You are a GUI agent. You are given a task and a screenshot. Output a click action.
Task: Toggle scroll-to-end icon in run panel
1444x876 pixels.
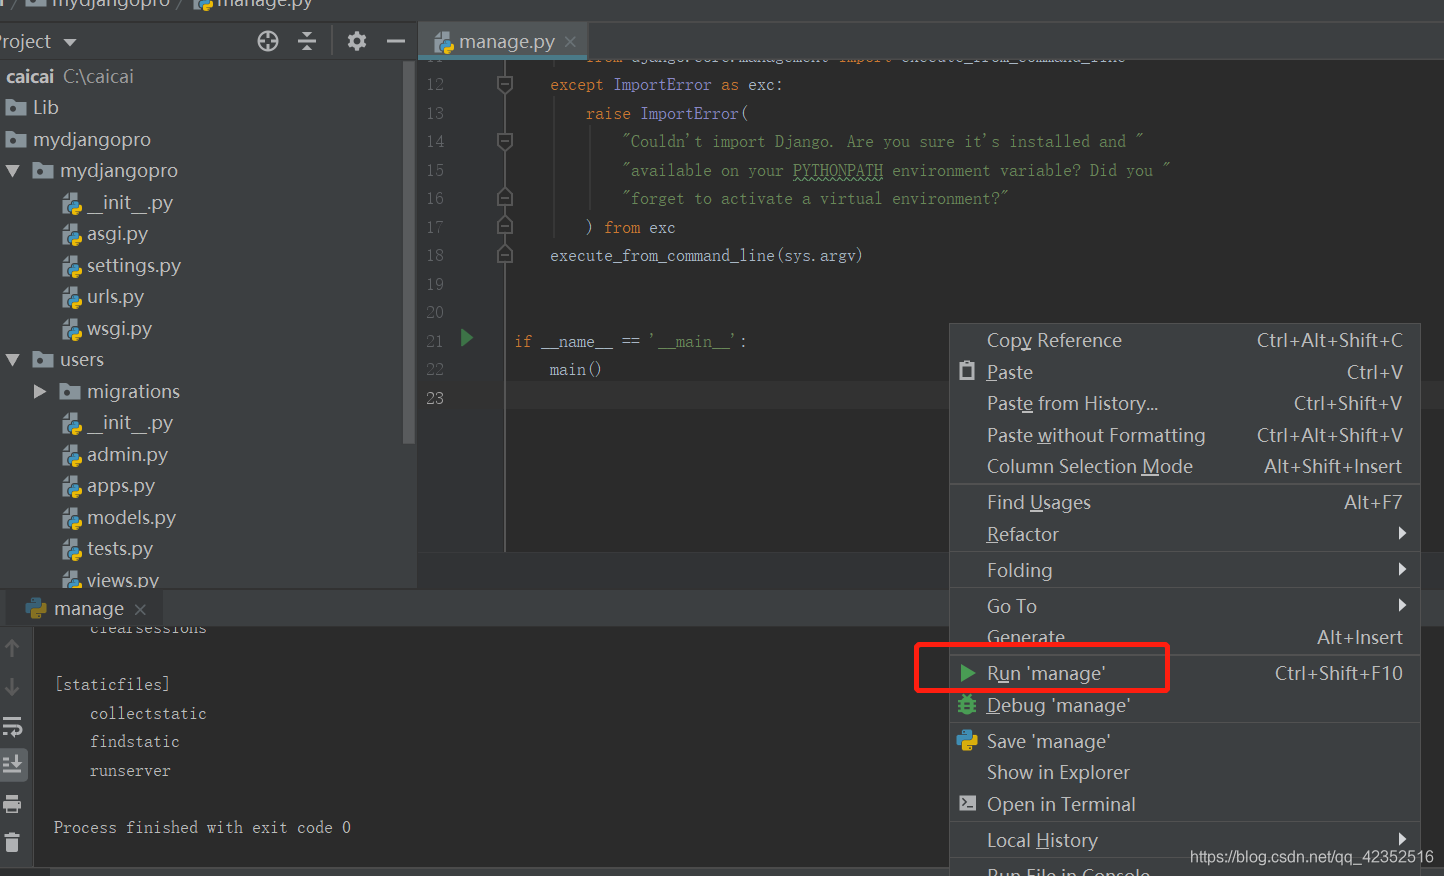(13, 764)
